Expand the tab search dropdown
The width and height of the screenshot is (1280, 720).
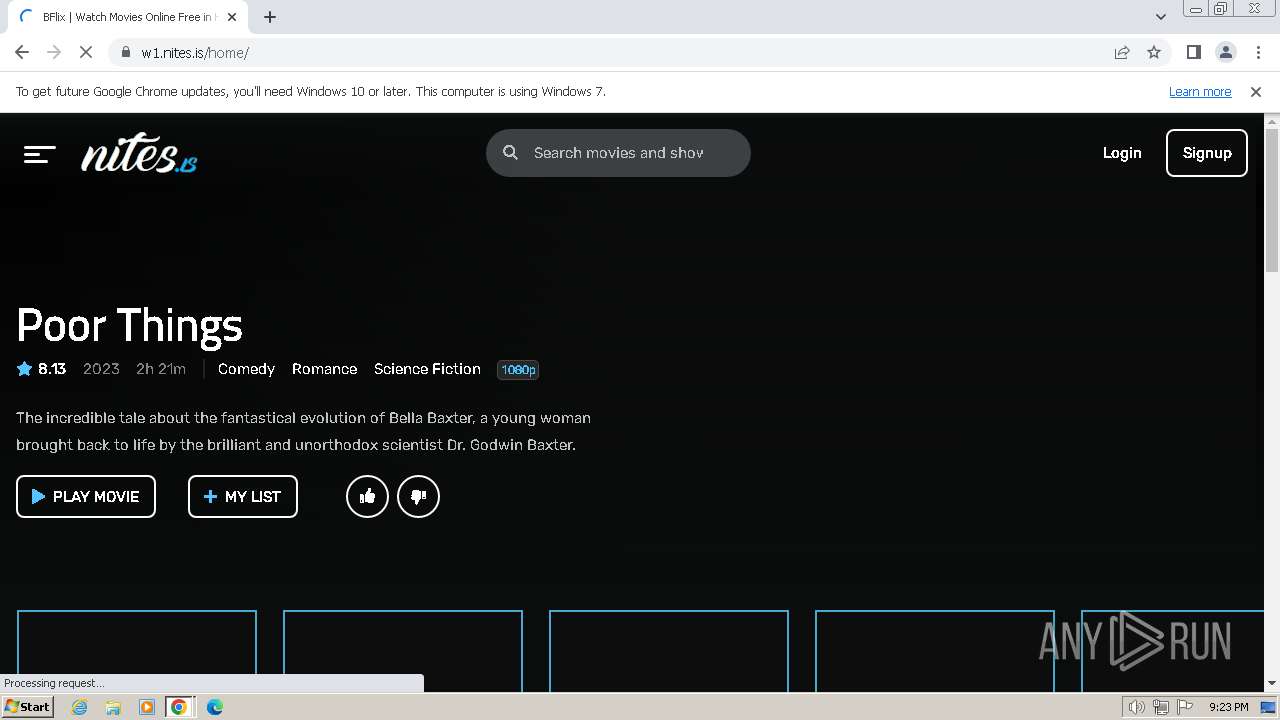click(x=1160, y=17)
